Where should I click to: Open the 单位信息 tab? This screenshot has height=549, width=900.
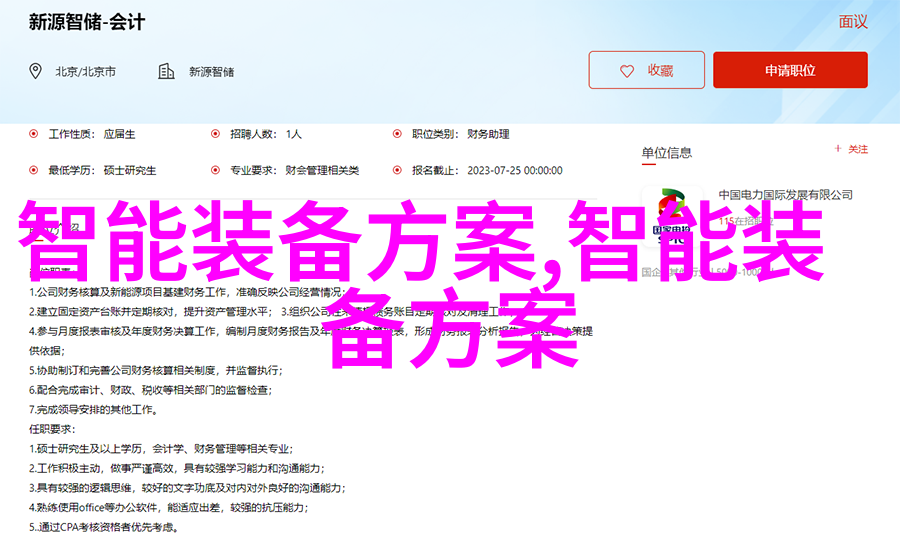pos(666,153)
